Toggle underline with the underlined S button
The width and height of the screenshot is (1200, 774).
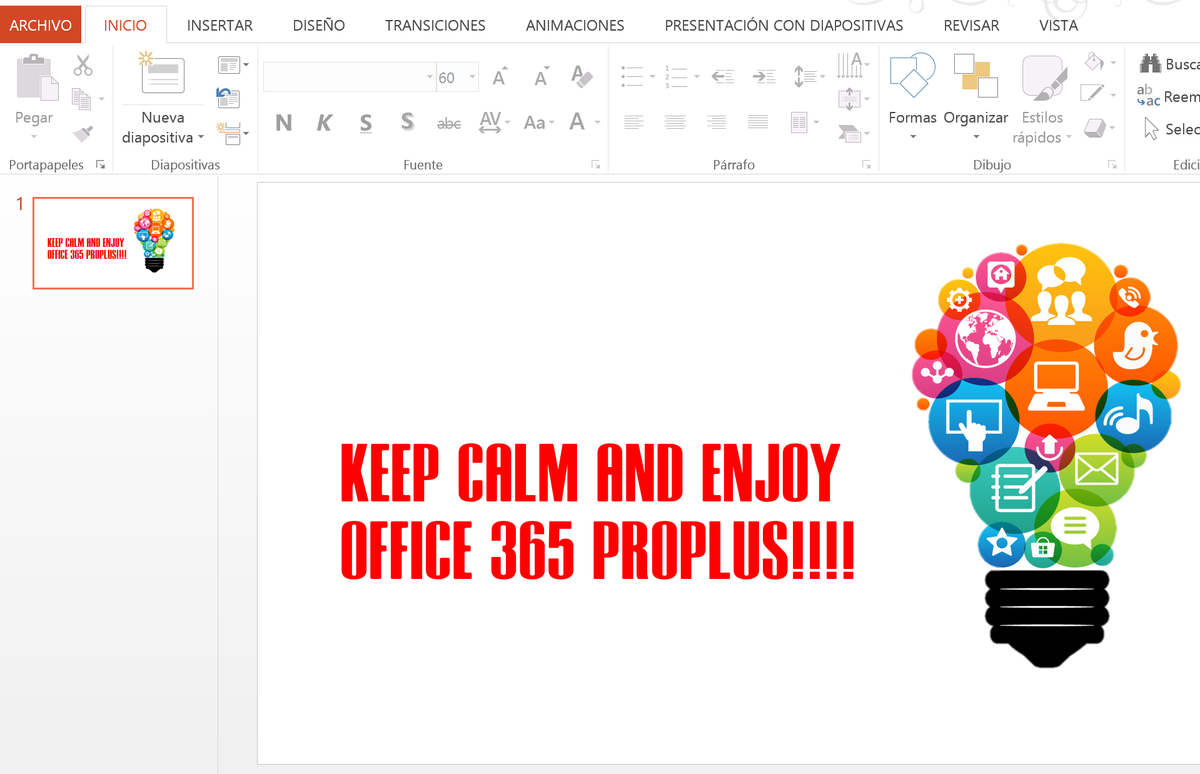(x=366, y=123)
